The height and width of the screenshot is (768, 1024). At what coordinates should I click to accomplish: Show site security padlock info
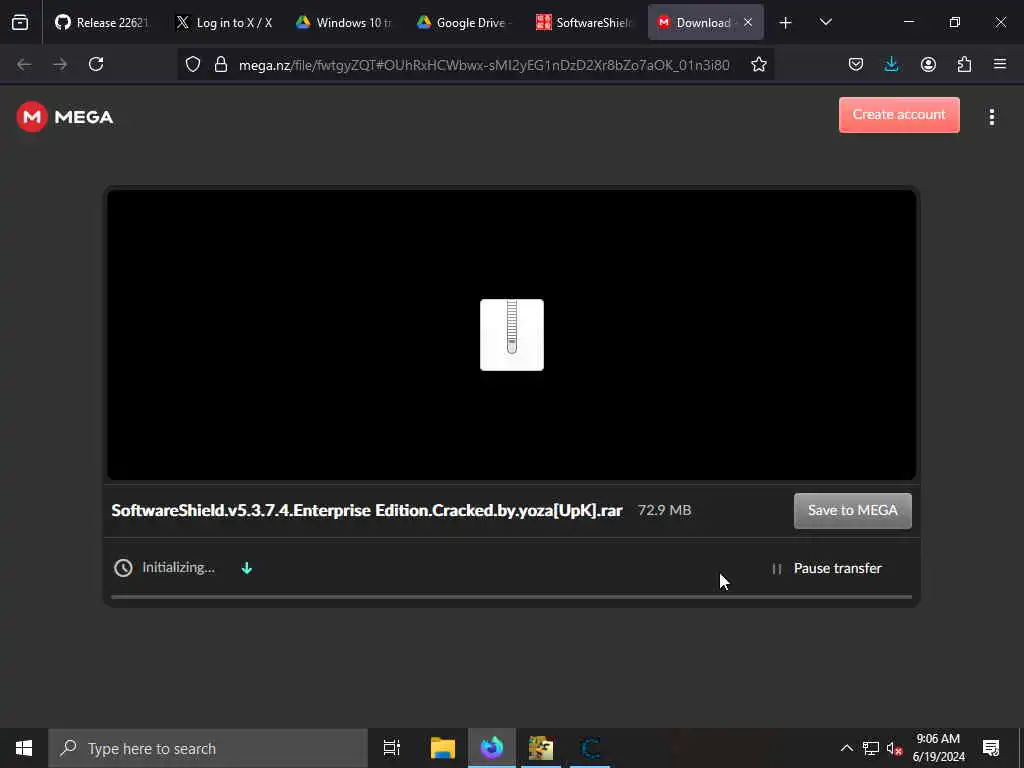point(221,64)
